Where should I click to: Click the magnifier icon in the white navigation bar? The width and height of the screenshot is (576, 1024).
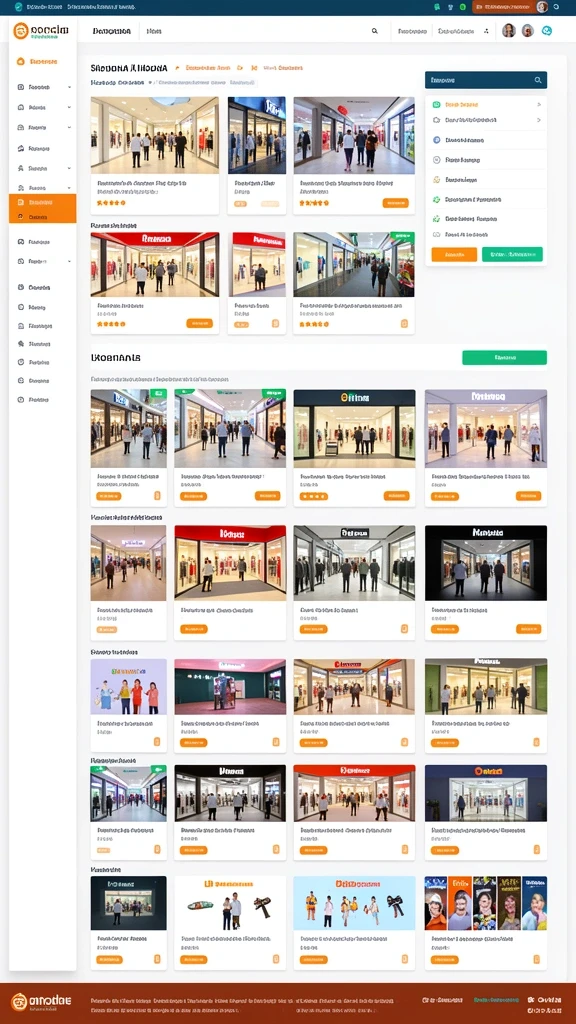click(375, 31)
